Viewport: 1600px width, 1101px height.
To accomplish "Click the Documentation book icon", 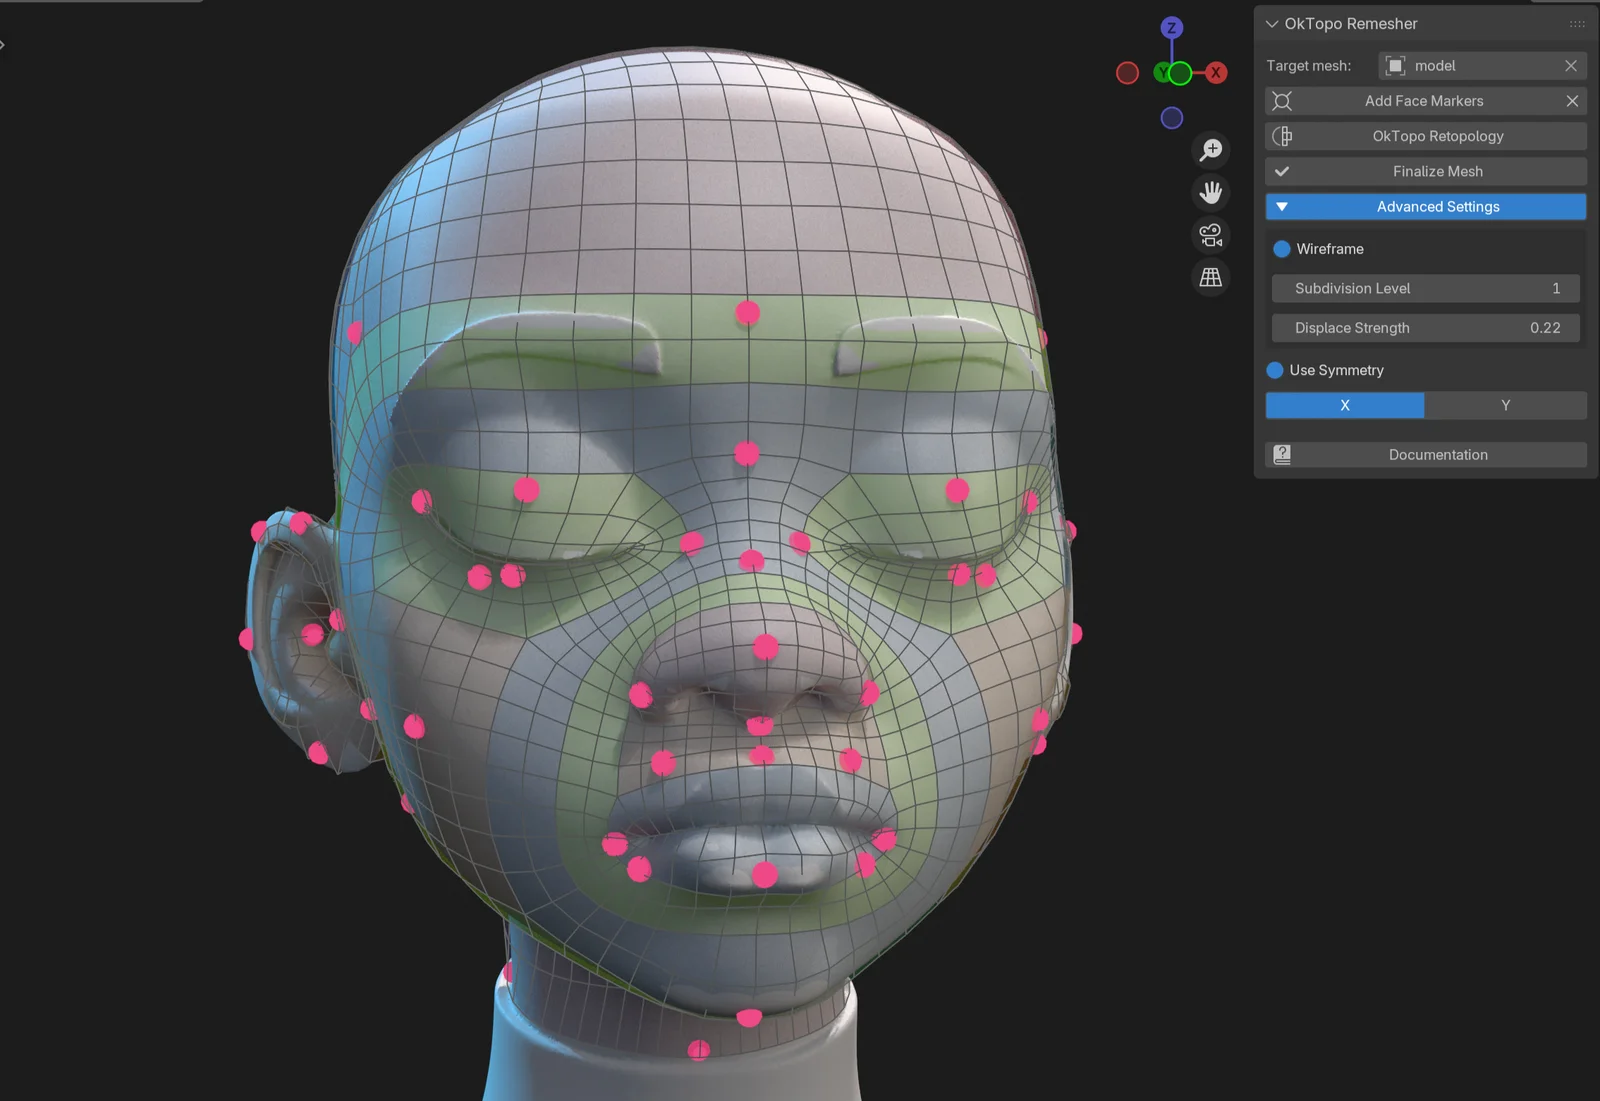I will (1283, 454).
